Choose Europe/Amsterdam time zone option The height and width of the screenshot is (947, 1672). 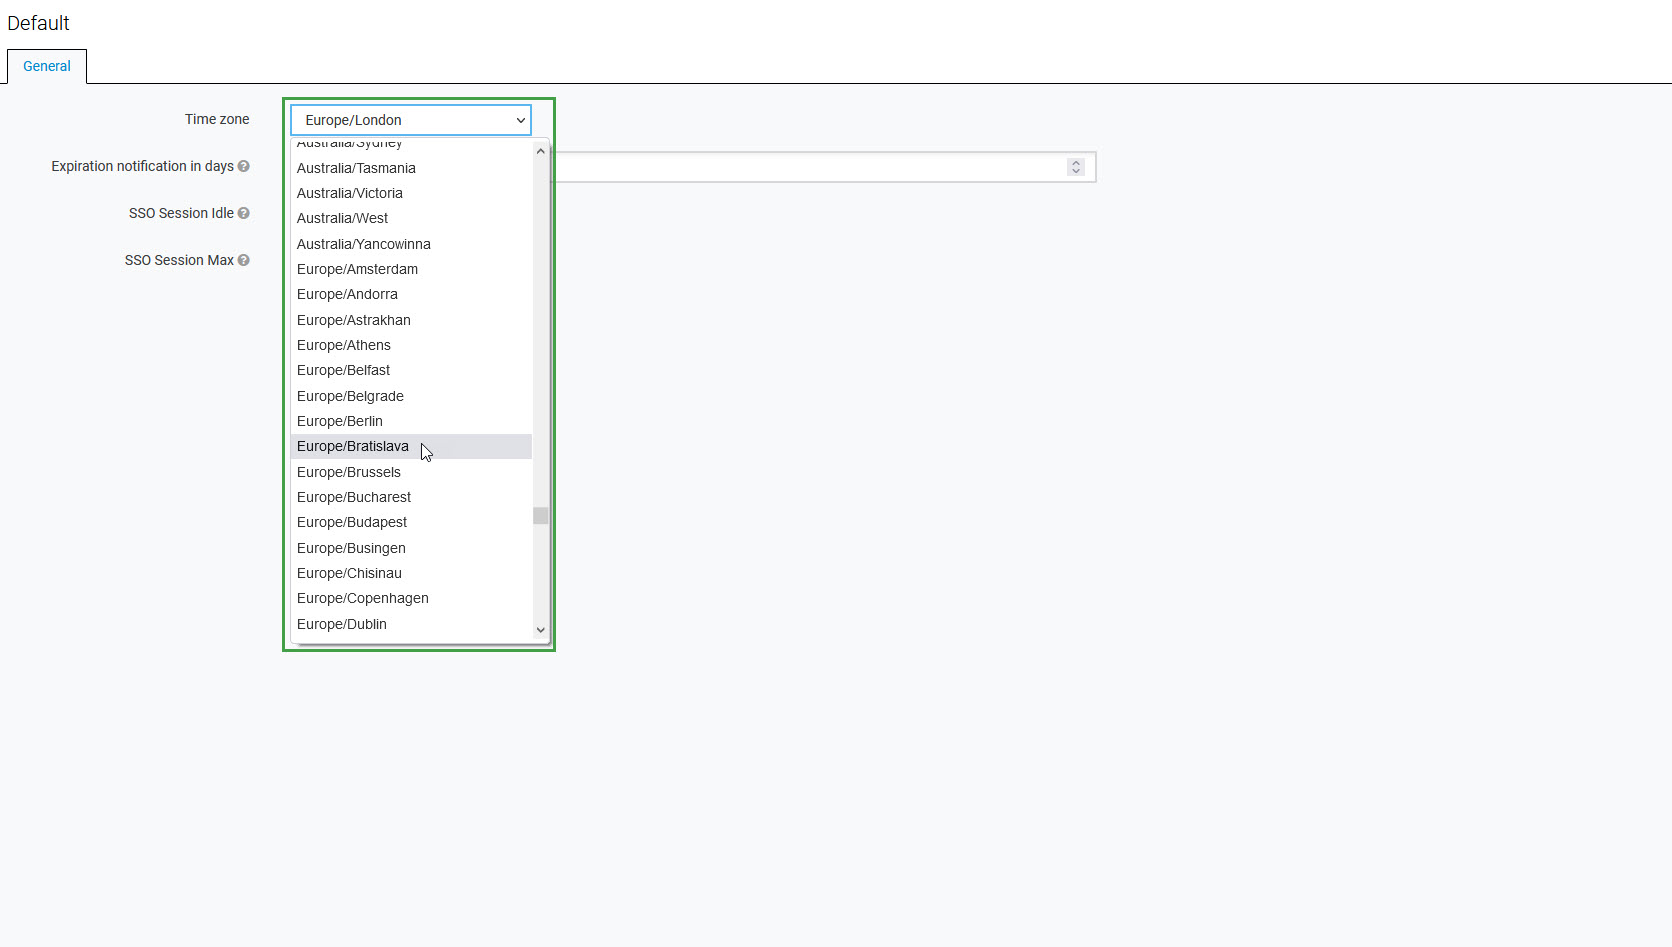357,270
